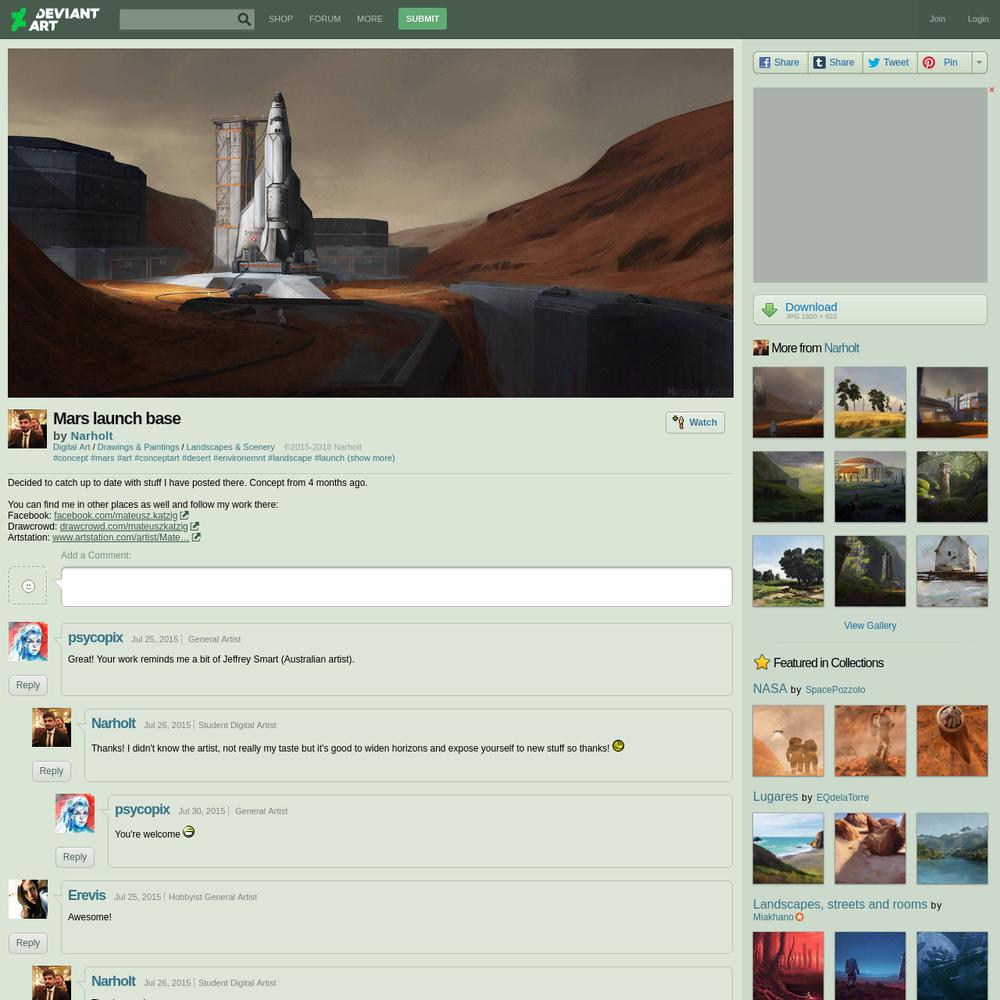The height and width of the screenshot is (1000, 1000).
Task: Click the emoticon picker in comment box
Action: pos(28,586)
